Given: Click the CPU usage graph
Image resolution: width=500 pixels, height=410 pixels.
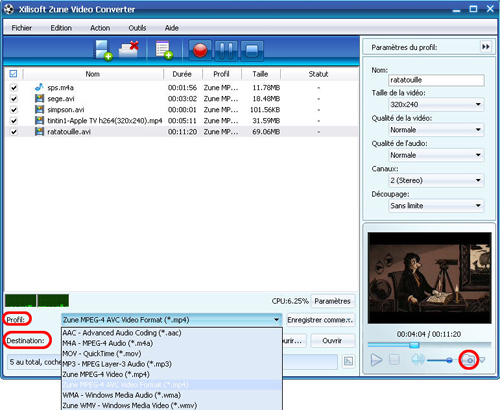Looking at the screenshot, I should pyautogui.click(x=37, y=300).
